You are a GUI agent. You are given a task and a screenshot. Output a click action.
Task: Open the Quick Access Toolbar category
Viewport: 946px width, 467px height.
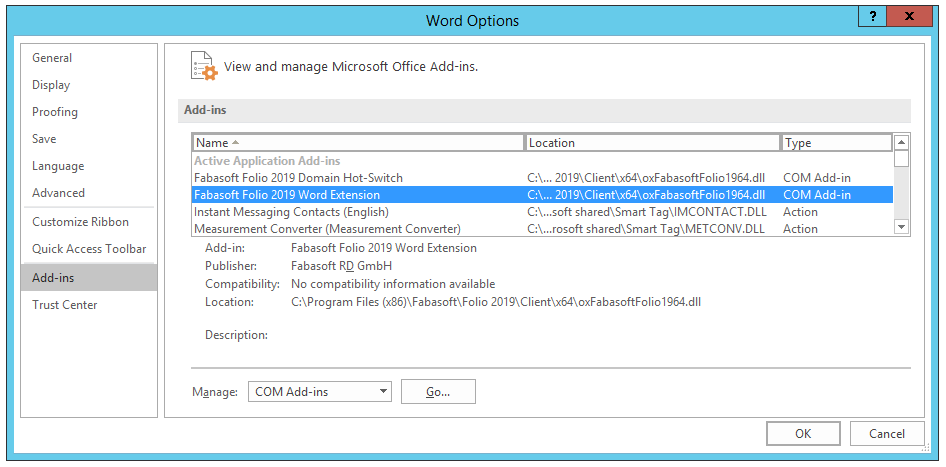coord(89,249)
